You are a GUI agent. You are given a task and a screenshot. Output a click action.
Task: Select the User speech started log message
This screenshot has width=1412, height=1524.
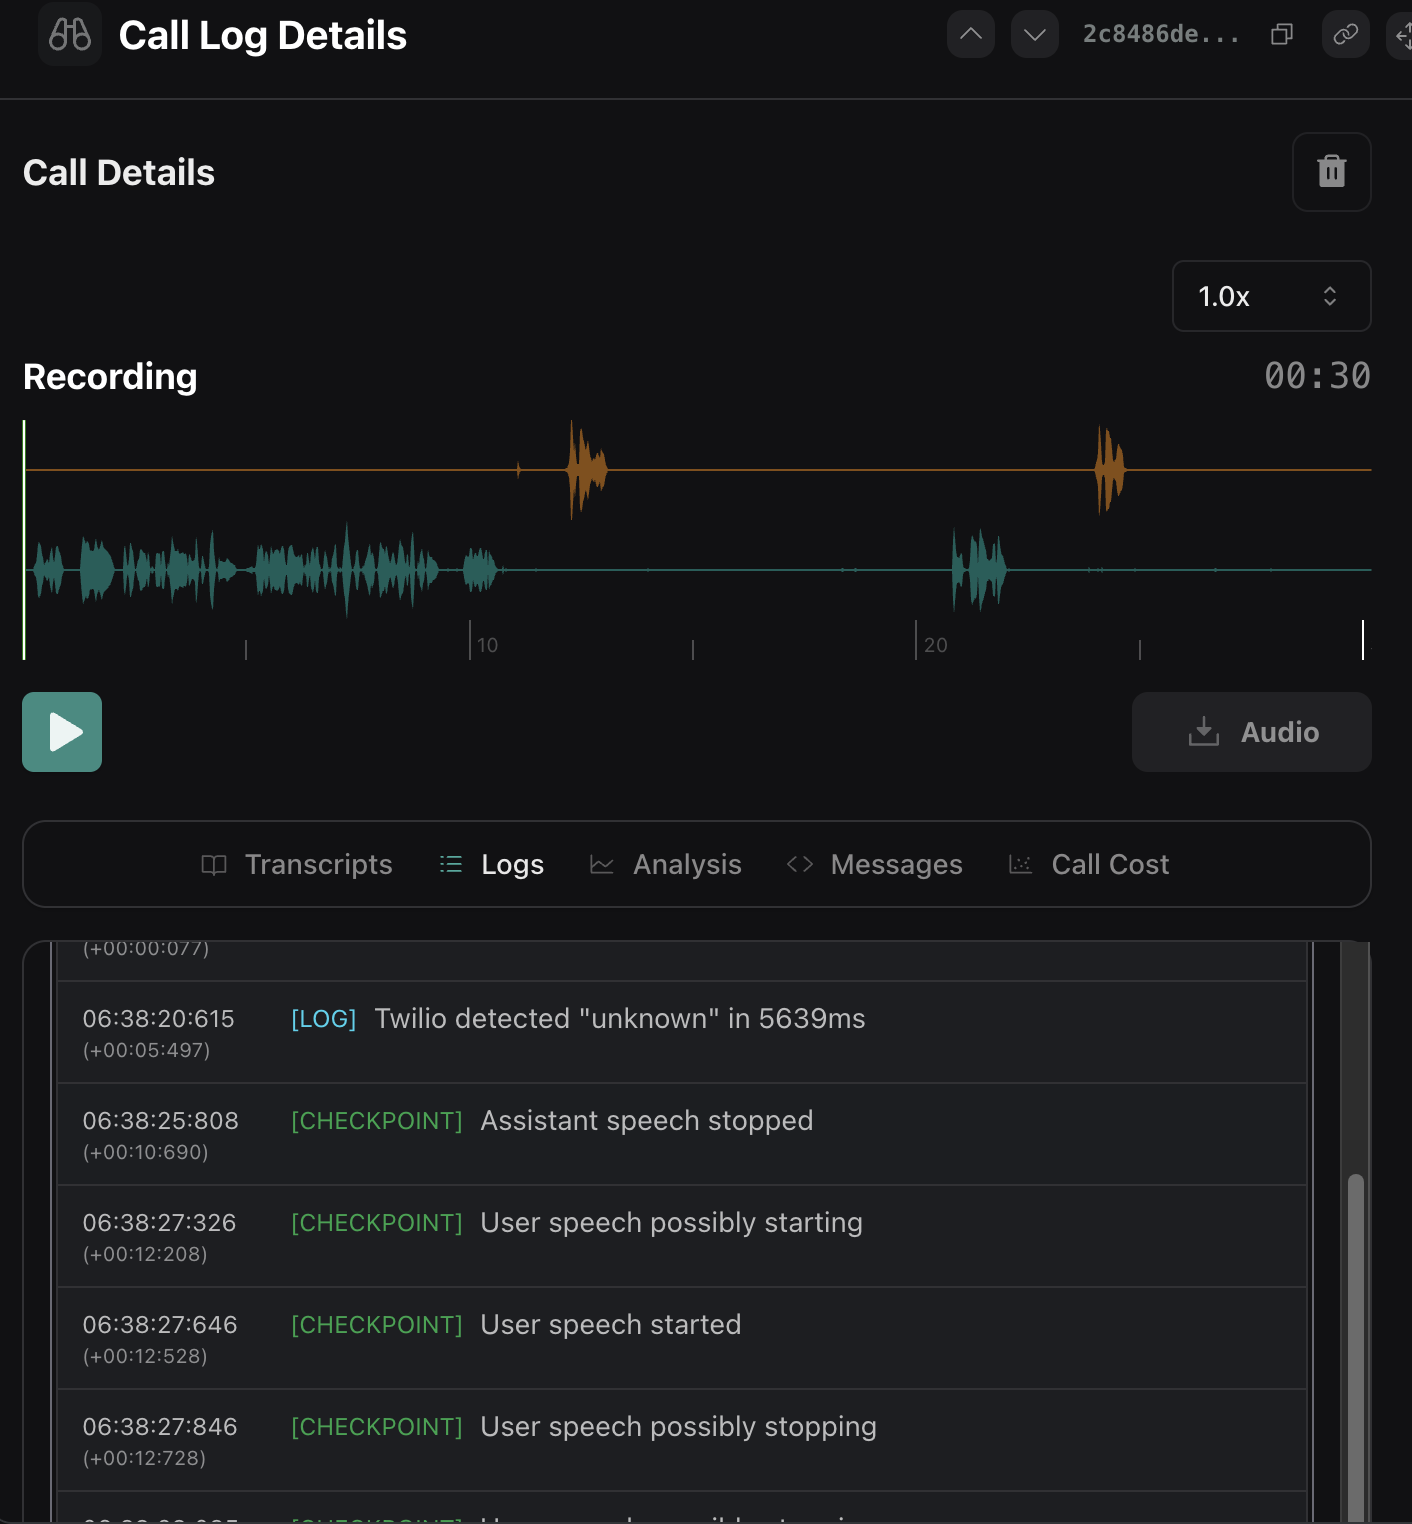pos(611,1324)
